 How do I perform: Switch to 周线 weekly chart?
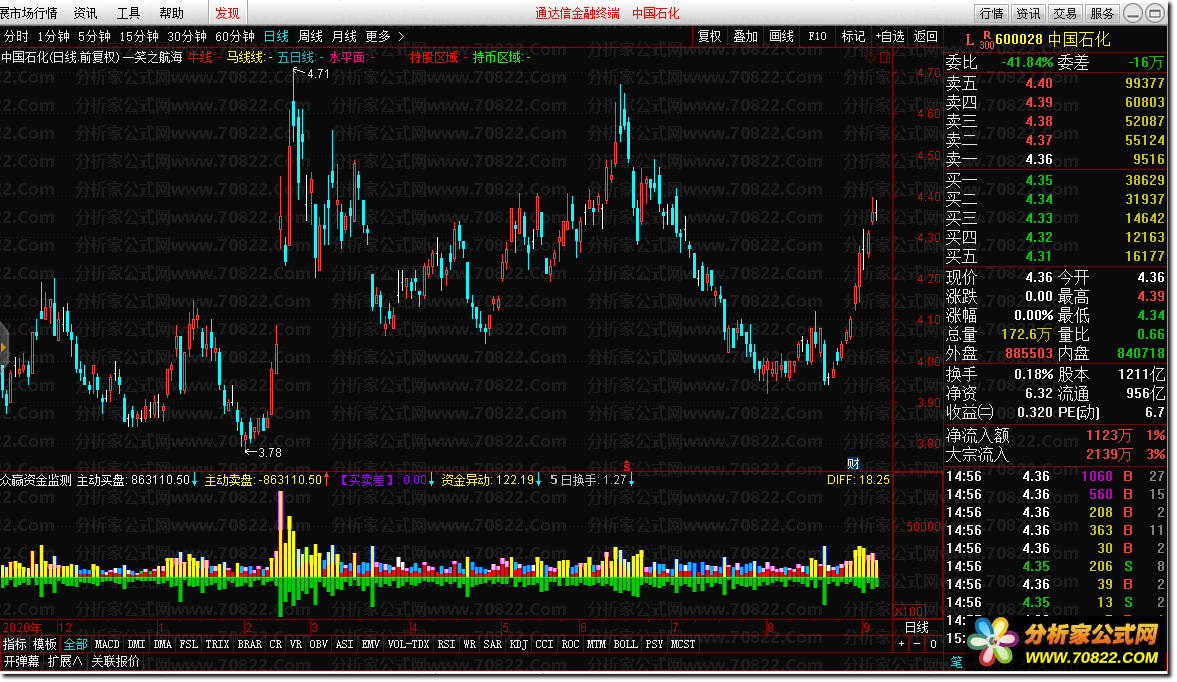click(x=310, y=36)
